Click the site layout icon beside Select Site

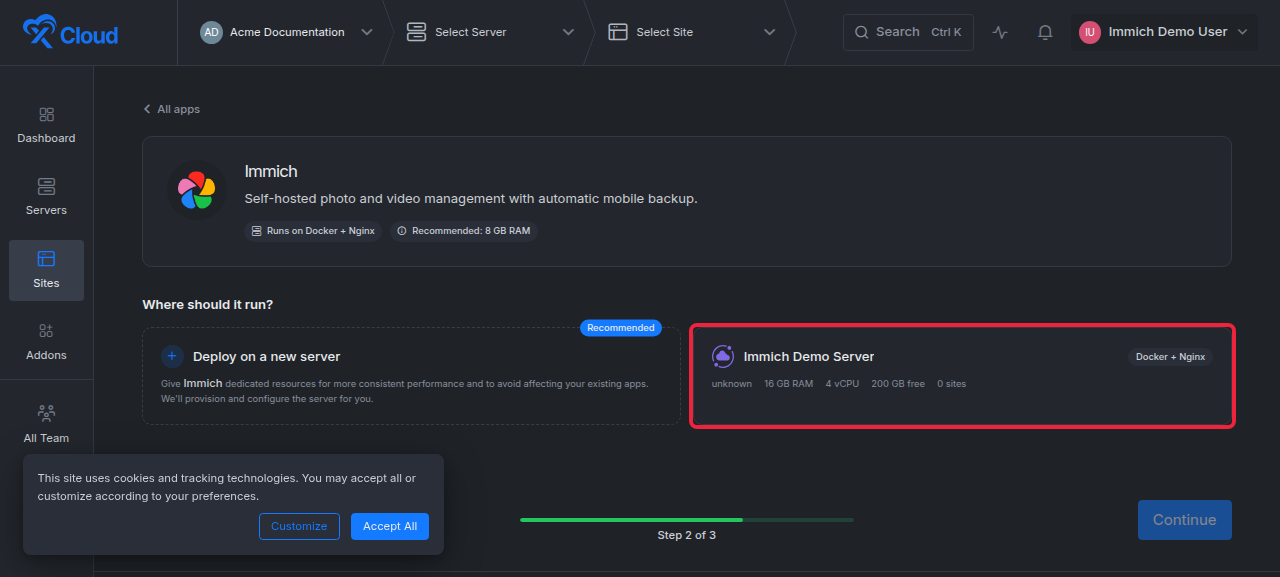(618, 32)
